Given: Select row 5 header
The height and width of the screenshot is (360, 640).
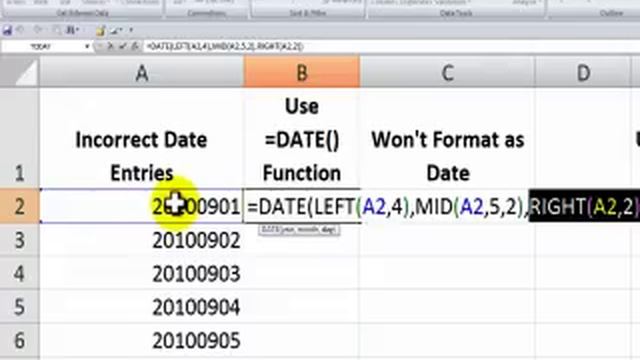Looking at the screenshot, I should (20, 306).
